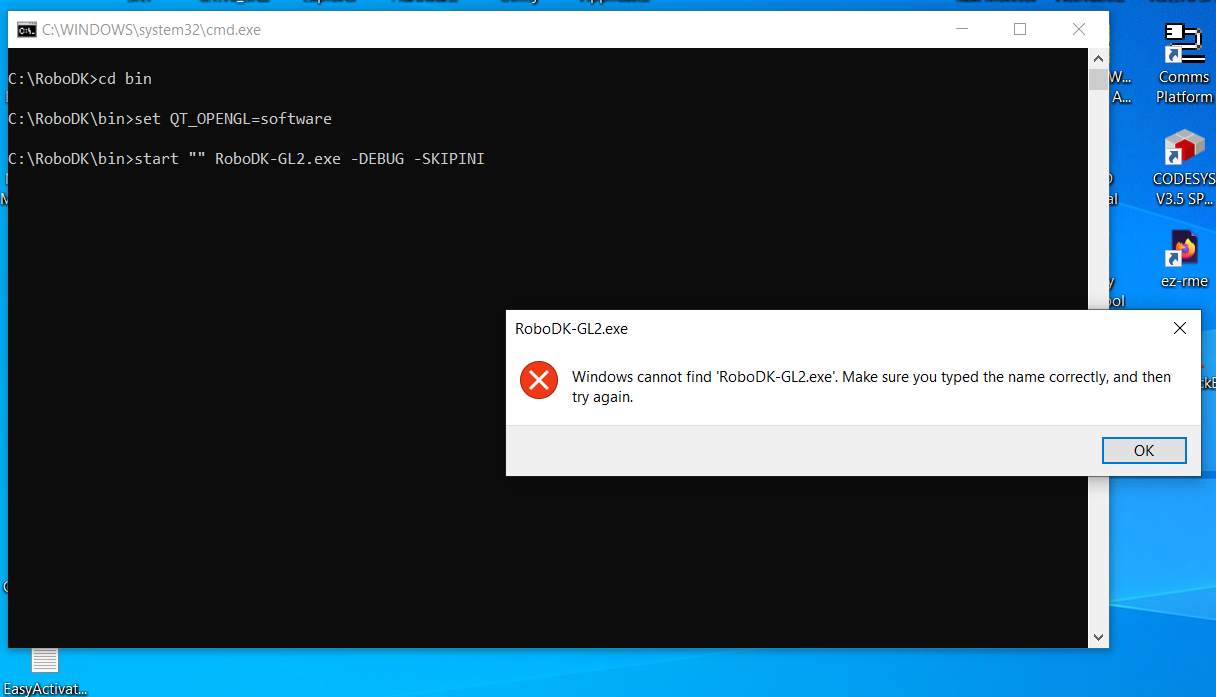Click the 'set QT_OPENGL=software' command line

(170, 119)
